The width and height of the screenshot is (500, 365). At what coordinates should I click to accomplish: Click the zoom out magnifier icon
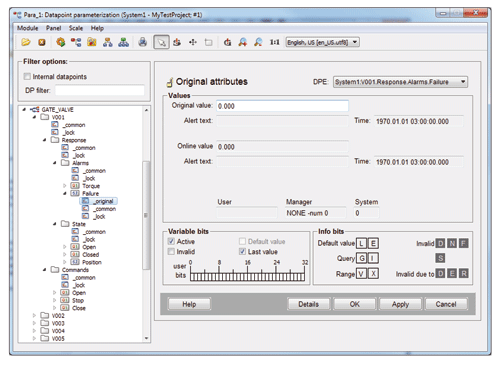pyautogui.click(x=258, y=42)
